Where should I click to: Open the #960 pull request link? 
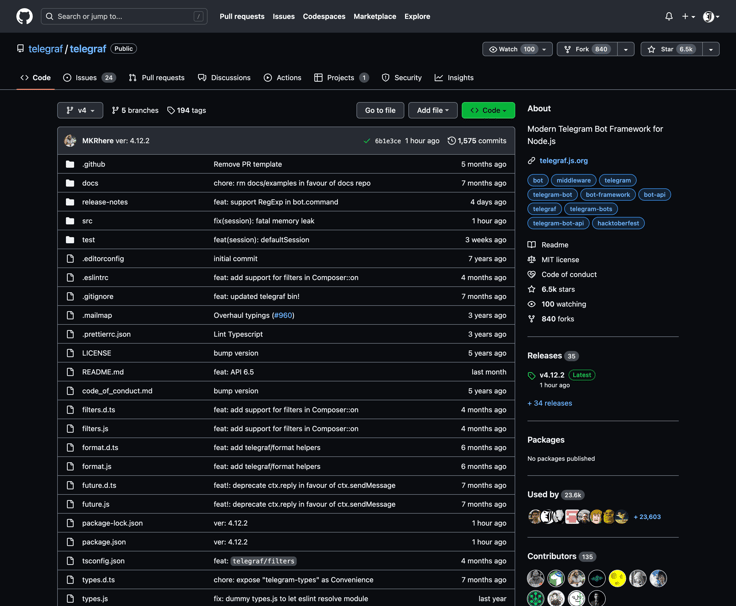[x=283, y=315]
